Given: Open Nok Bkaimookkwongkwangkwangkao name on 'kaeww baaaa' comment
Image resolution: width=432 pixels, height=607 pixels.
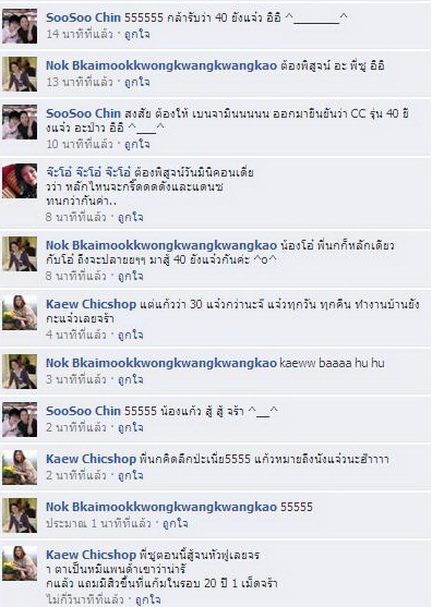Looking at the screenshot, I should (161, 363).
